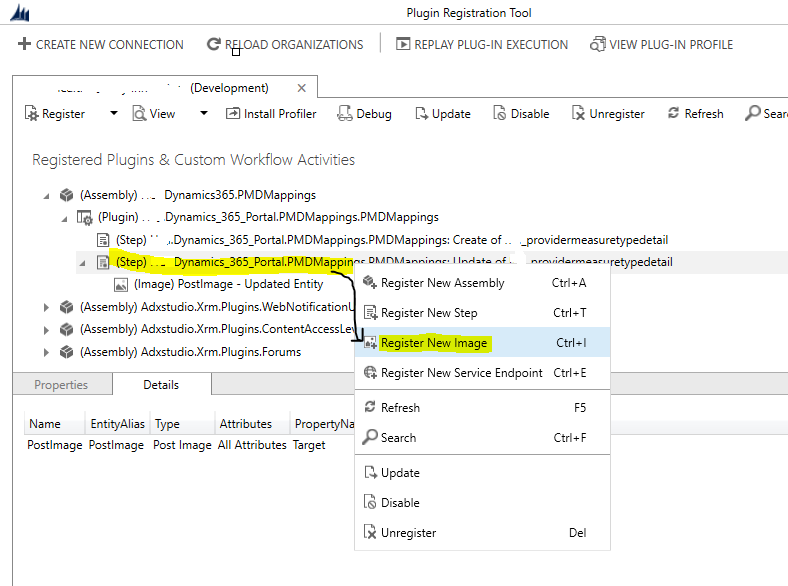Click the Replay Plug-in Execution icon

tap(403, 44)
